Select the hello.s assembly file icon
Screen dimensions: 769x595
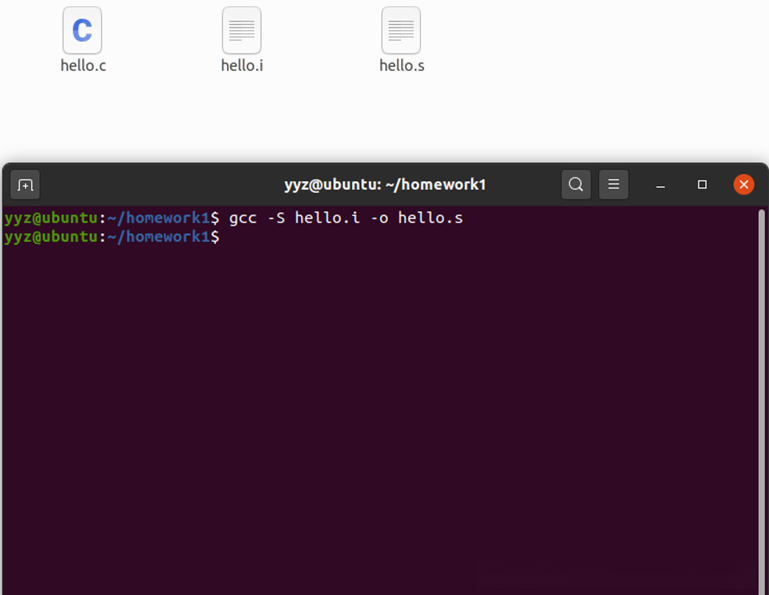(x=401, y=31)
